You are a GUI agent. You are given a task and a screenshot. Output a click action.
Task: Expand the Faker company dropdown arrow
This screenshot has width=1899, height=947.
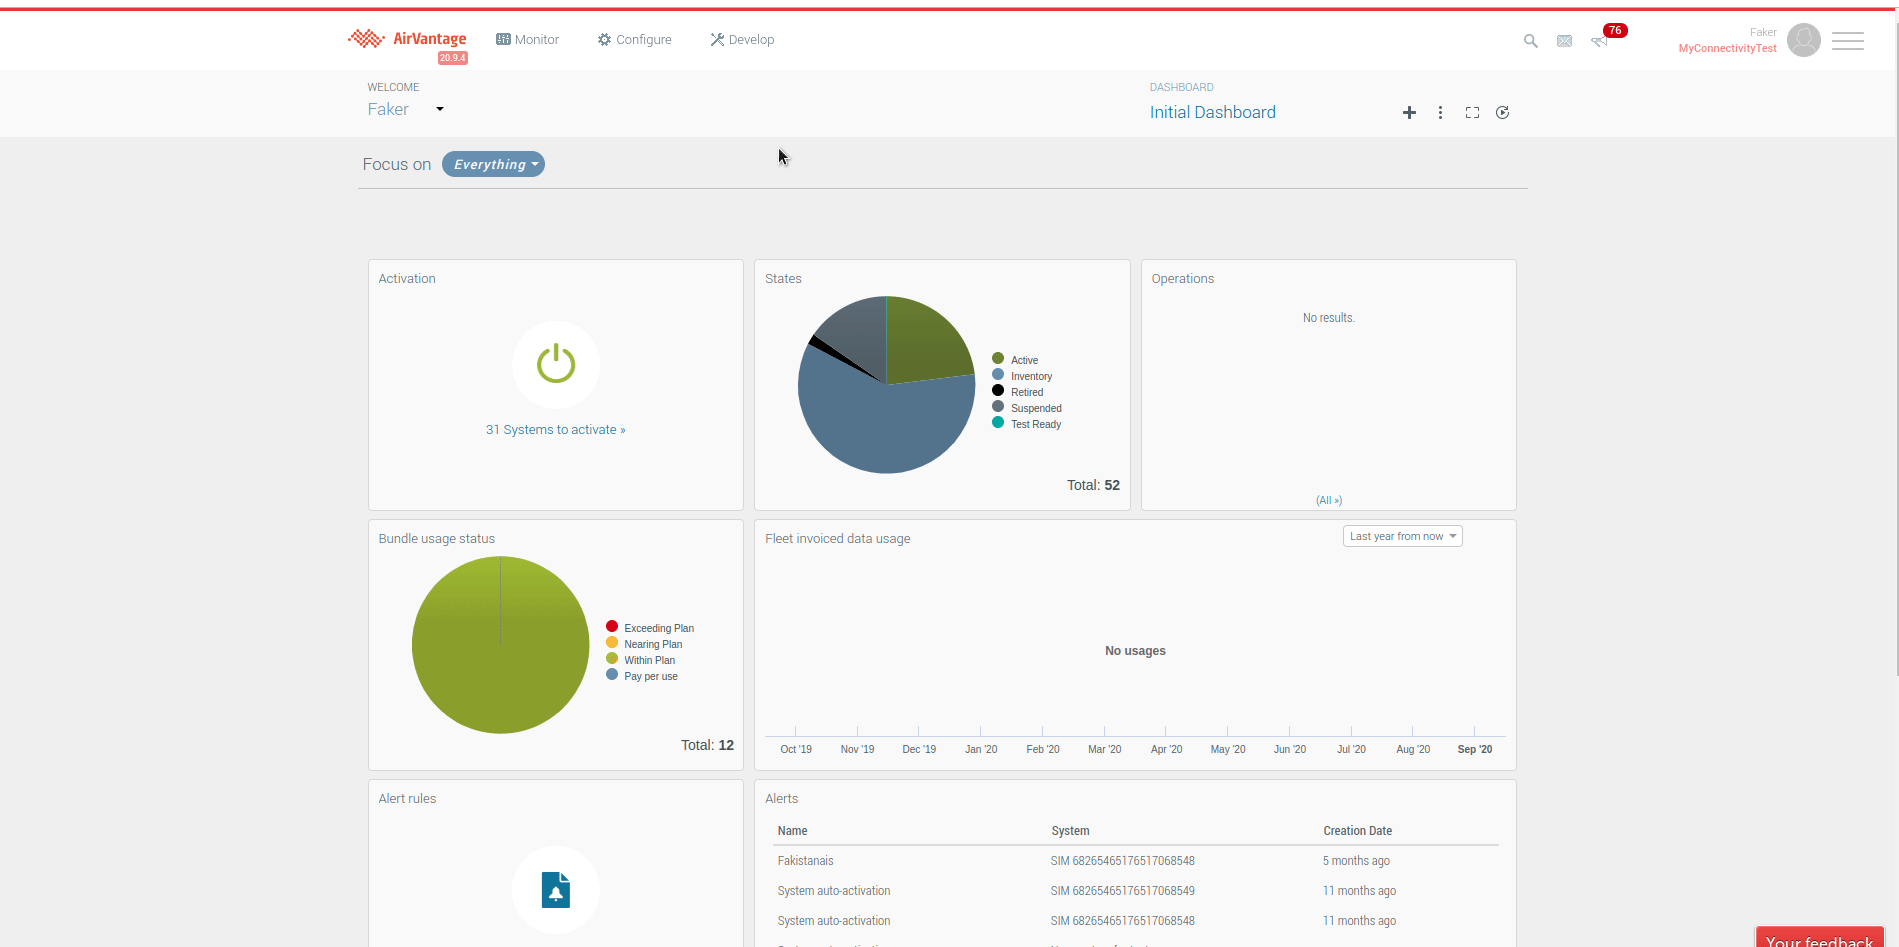click(439, 109)
